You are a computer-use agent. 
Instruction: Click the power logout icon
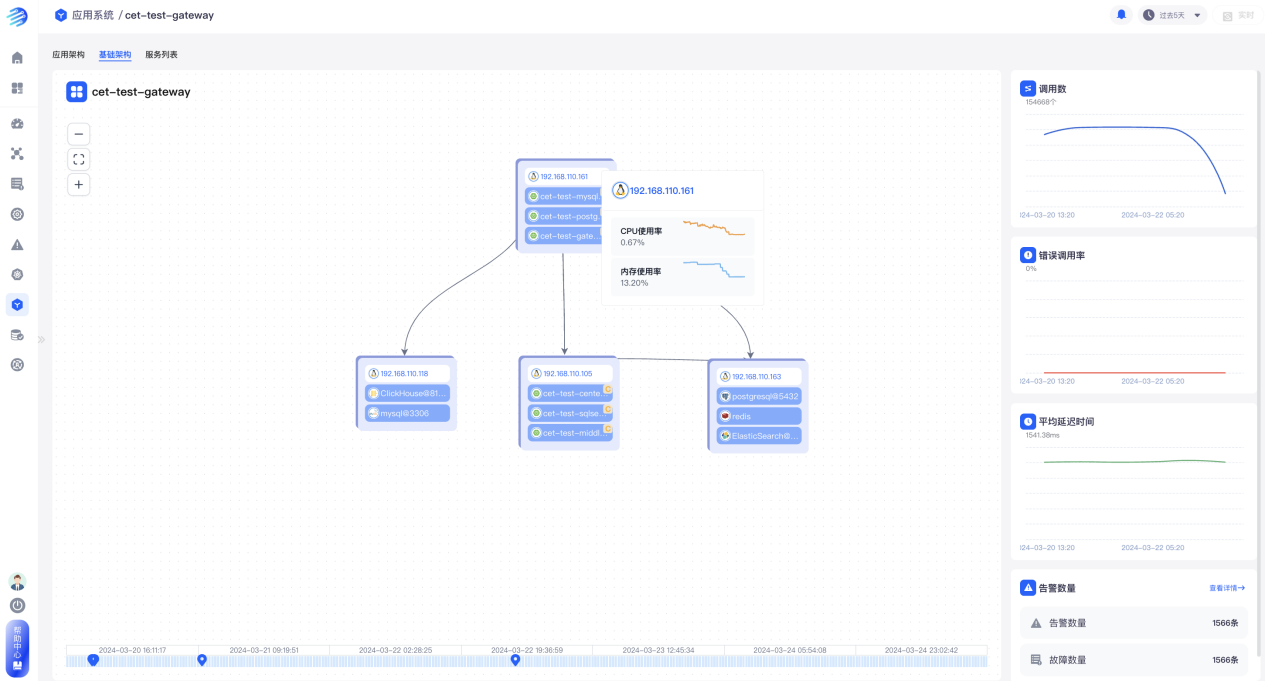[x=17, y=605]
